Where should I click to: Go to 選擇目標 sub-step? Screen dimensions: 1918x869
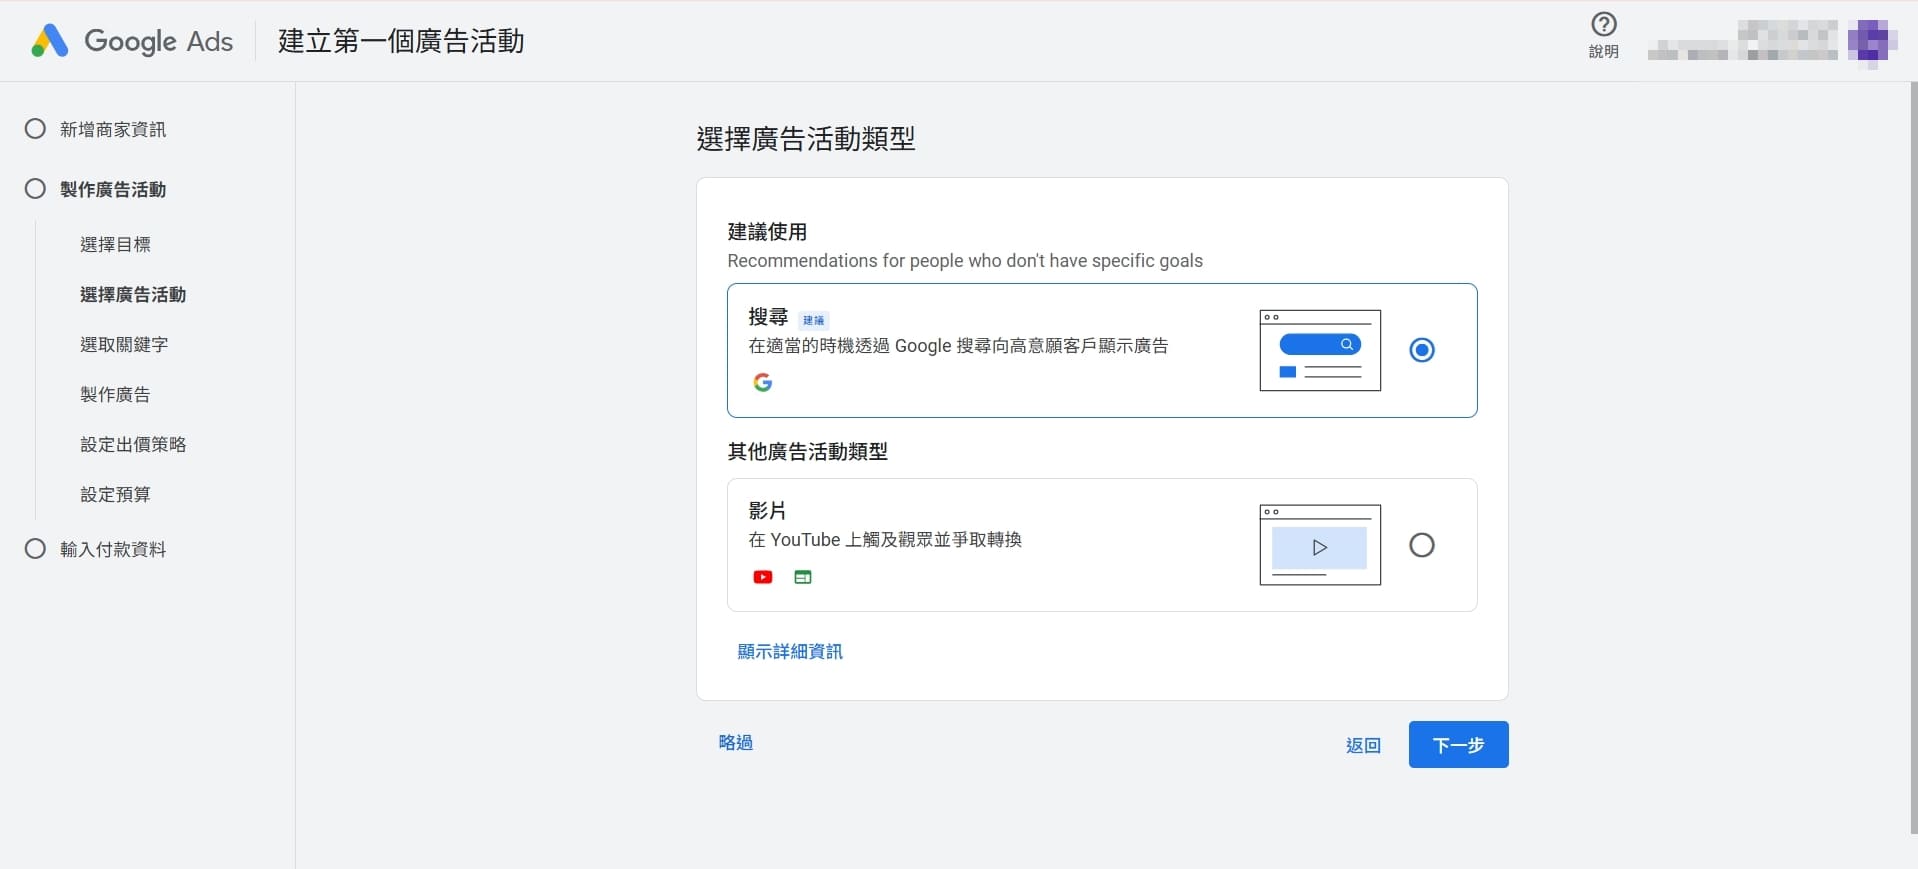115,244
